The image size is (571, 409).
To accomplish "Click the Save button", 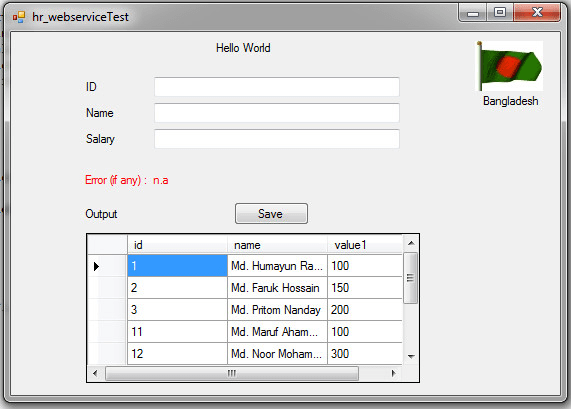I will pos(271,213).
